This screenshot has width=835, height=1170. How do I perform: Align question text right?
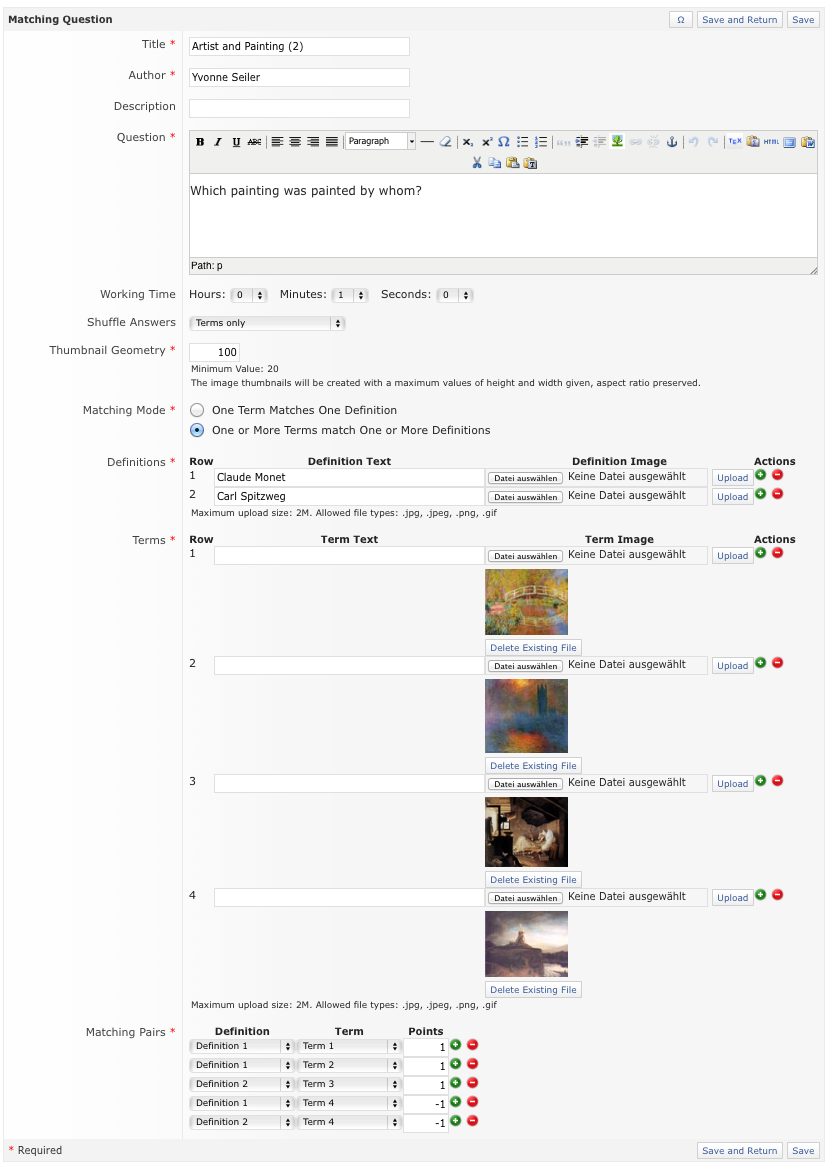click(313, 142)
